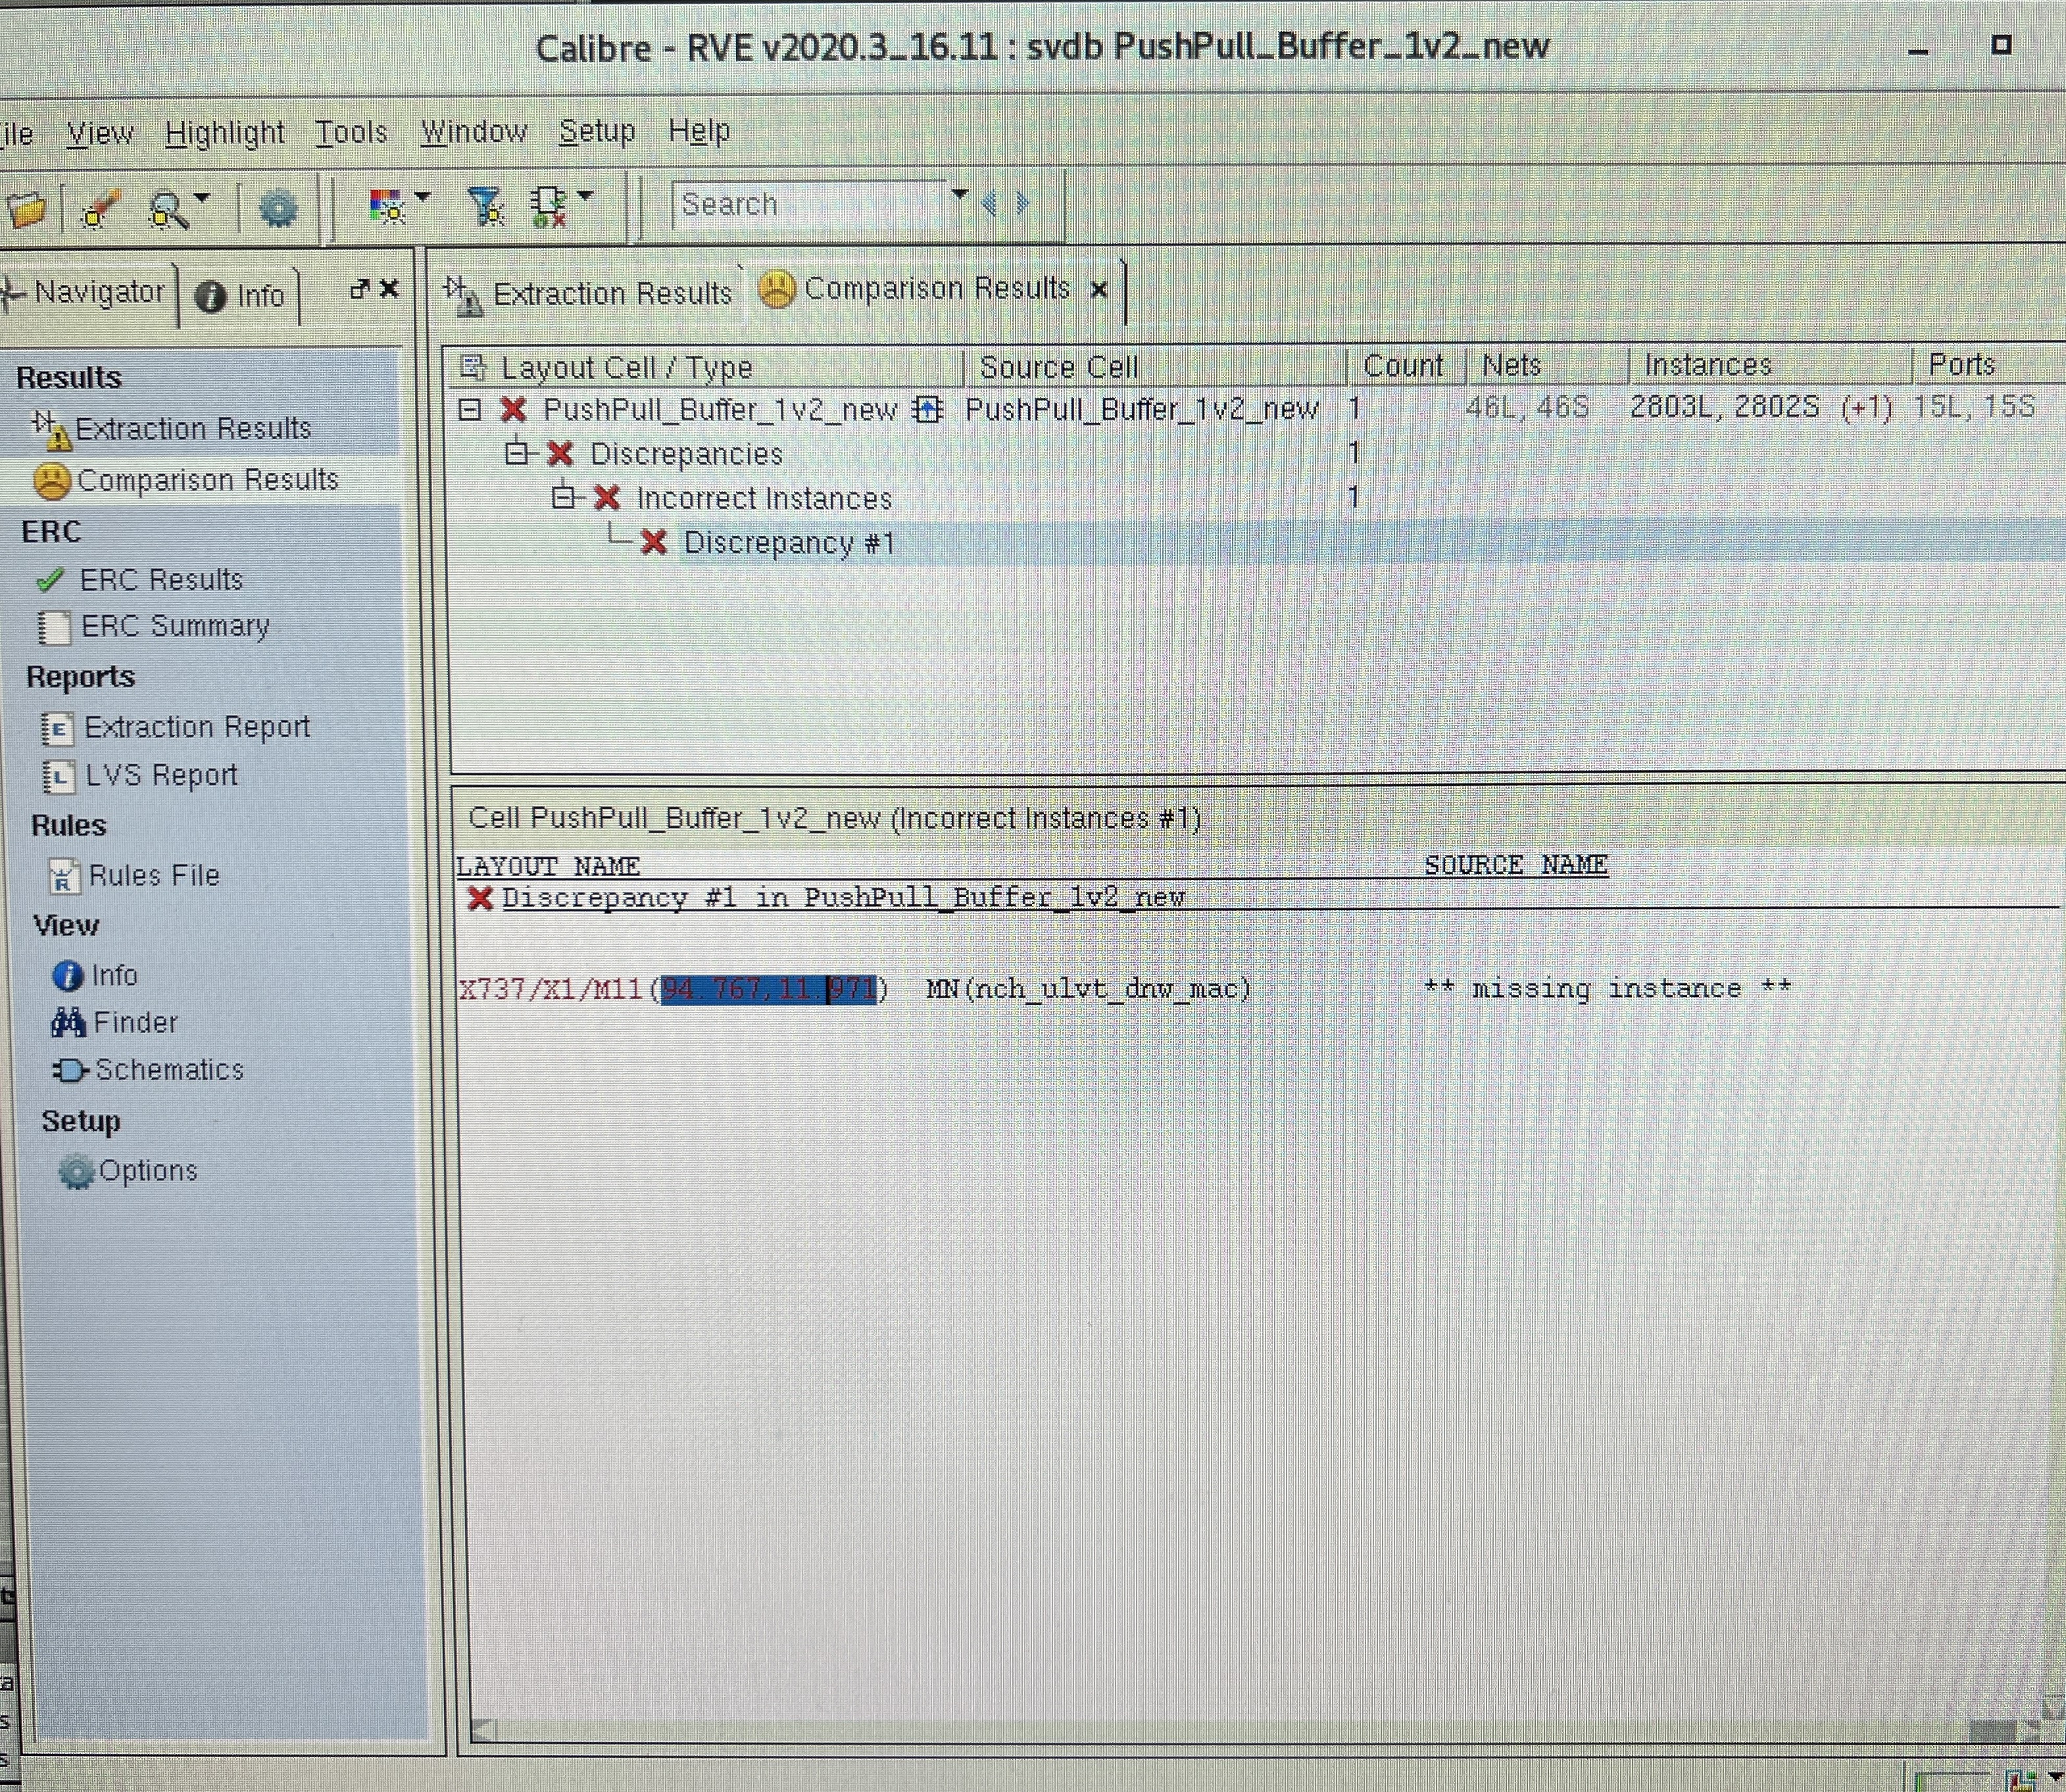Screen dimensions: 2066x1792
Task: Click the Ports value 15L, 15S
Action: point(1974,406)
